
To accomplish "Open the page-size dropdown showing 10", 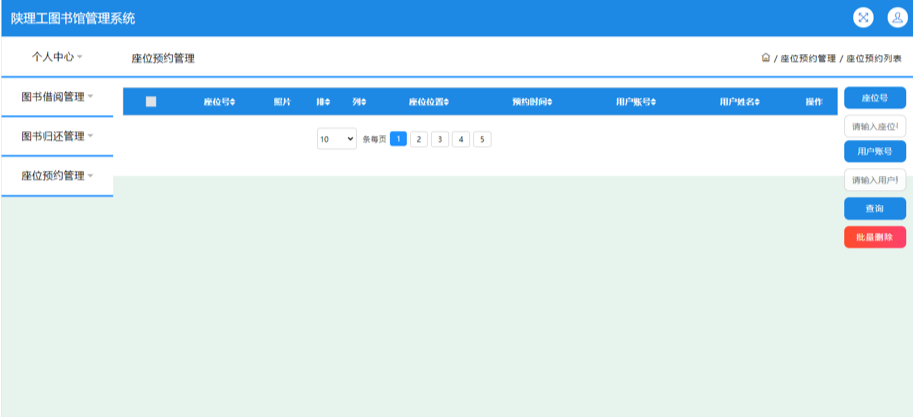I will [x=337, y=139].
